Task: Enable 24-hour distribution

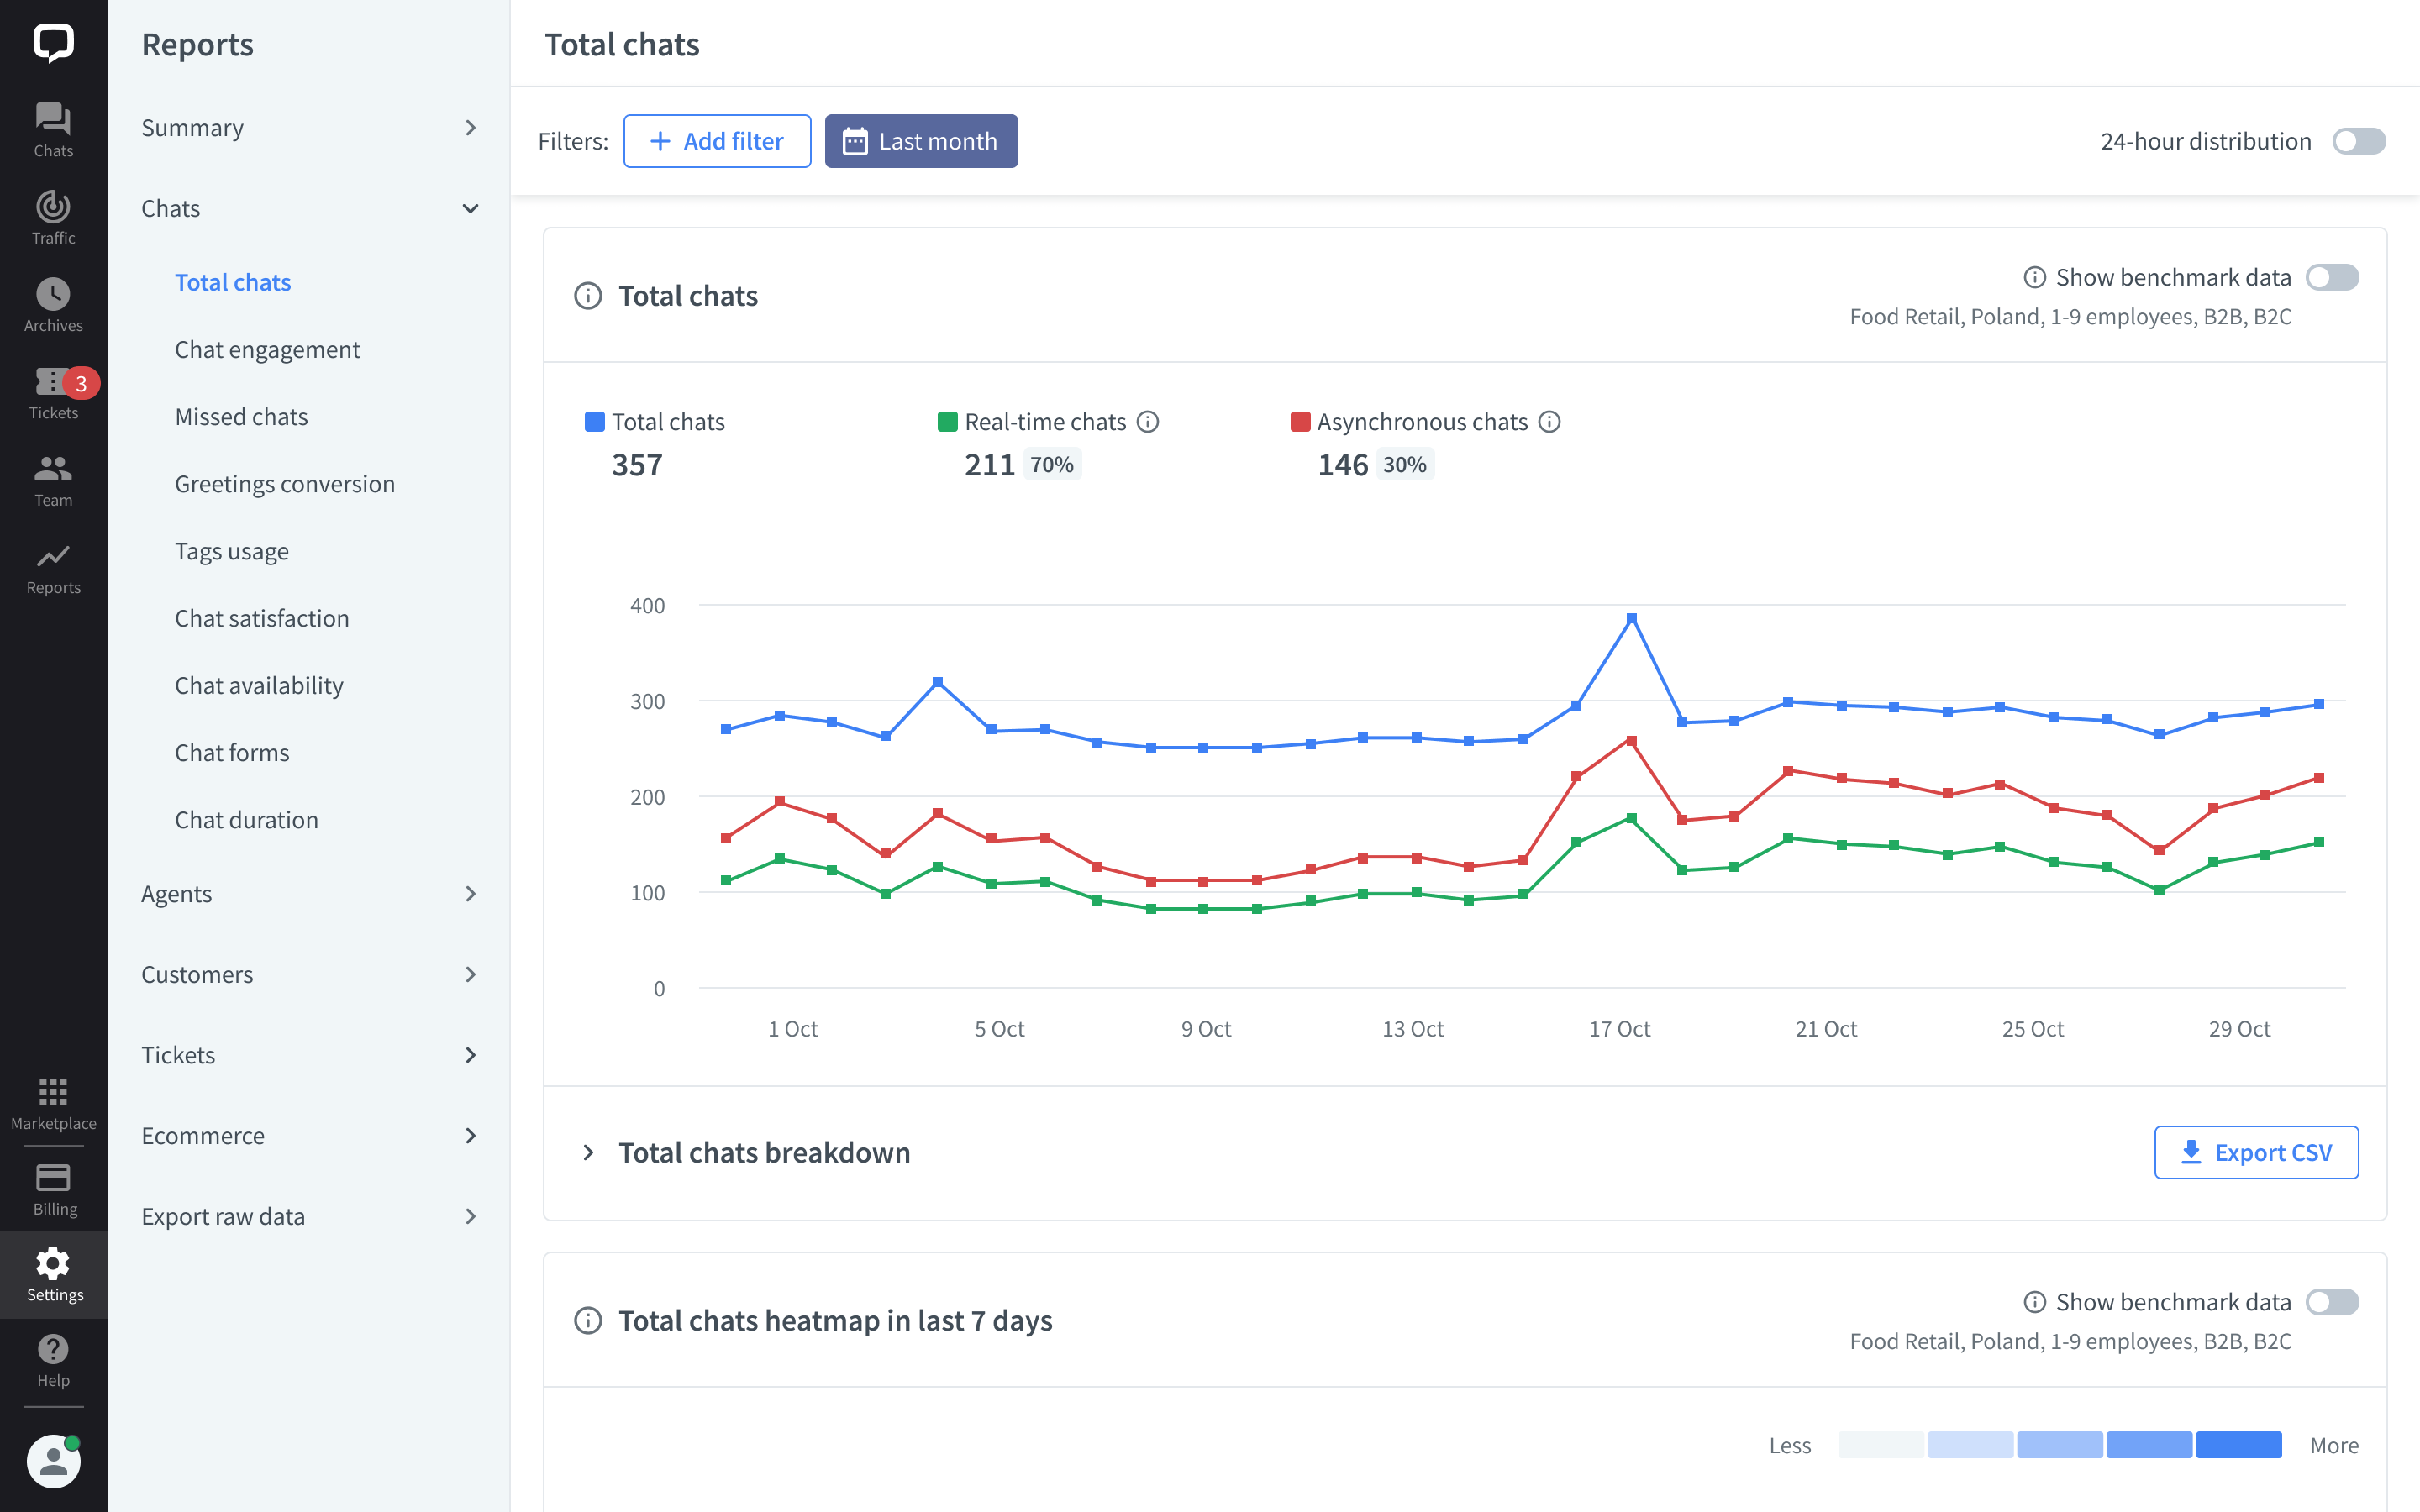Action: click(x=2358, y=141)
